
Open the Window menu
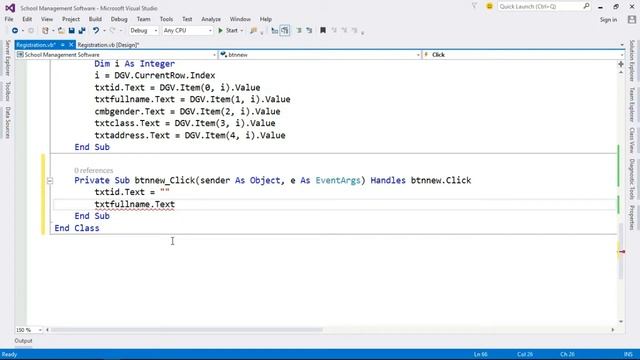point(240,19)
